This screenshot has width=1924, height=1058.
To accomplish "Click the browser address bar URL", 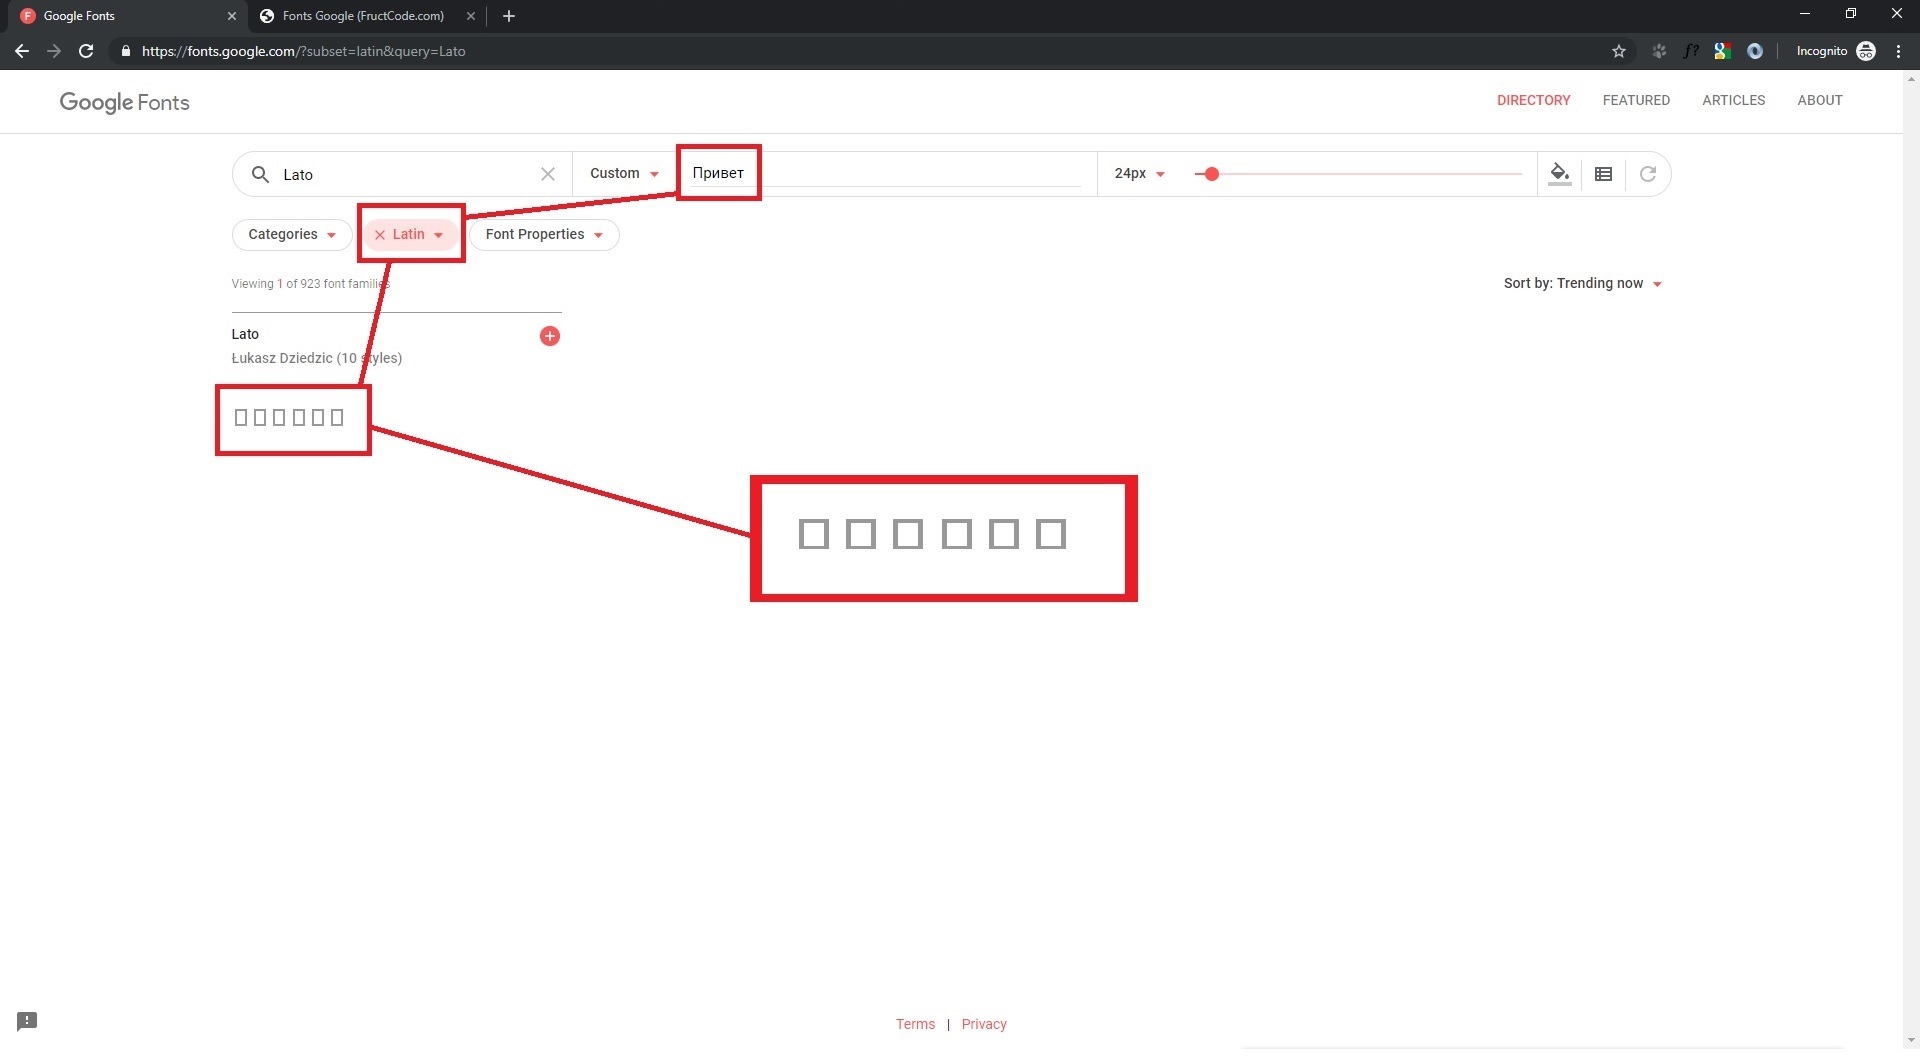I will coord(304,51).
